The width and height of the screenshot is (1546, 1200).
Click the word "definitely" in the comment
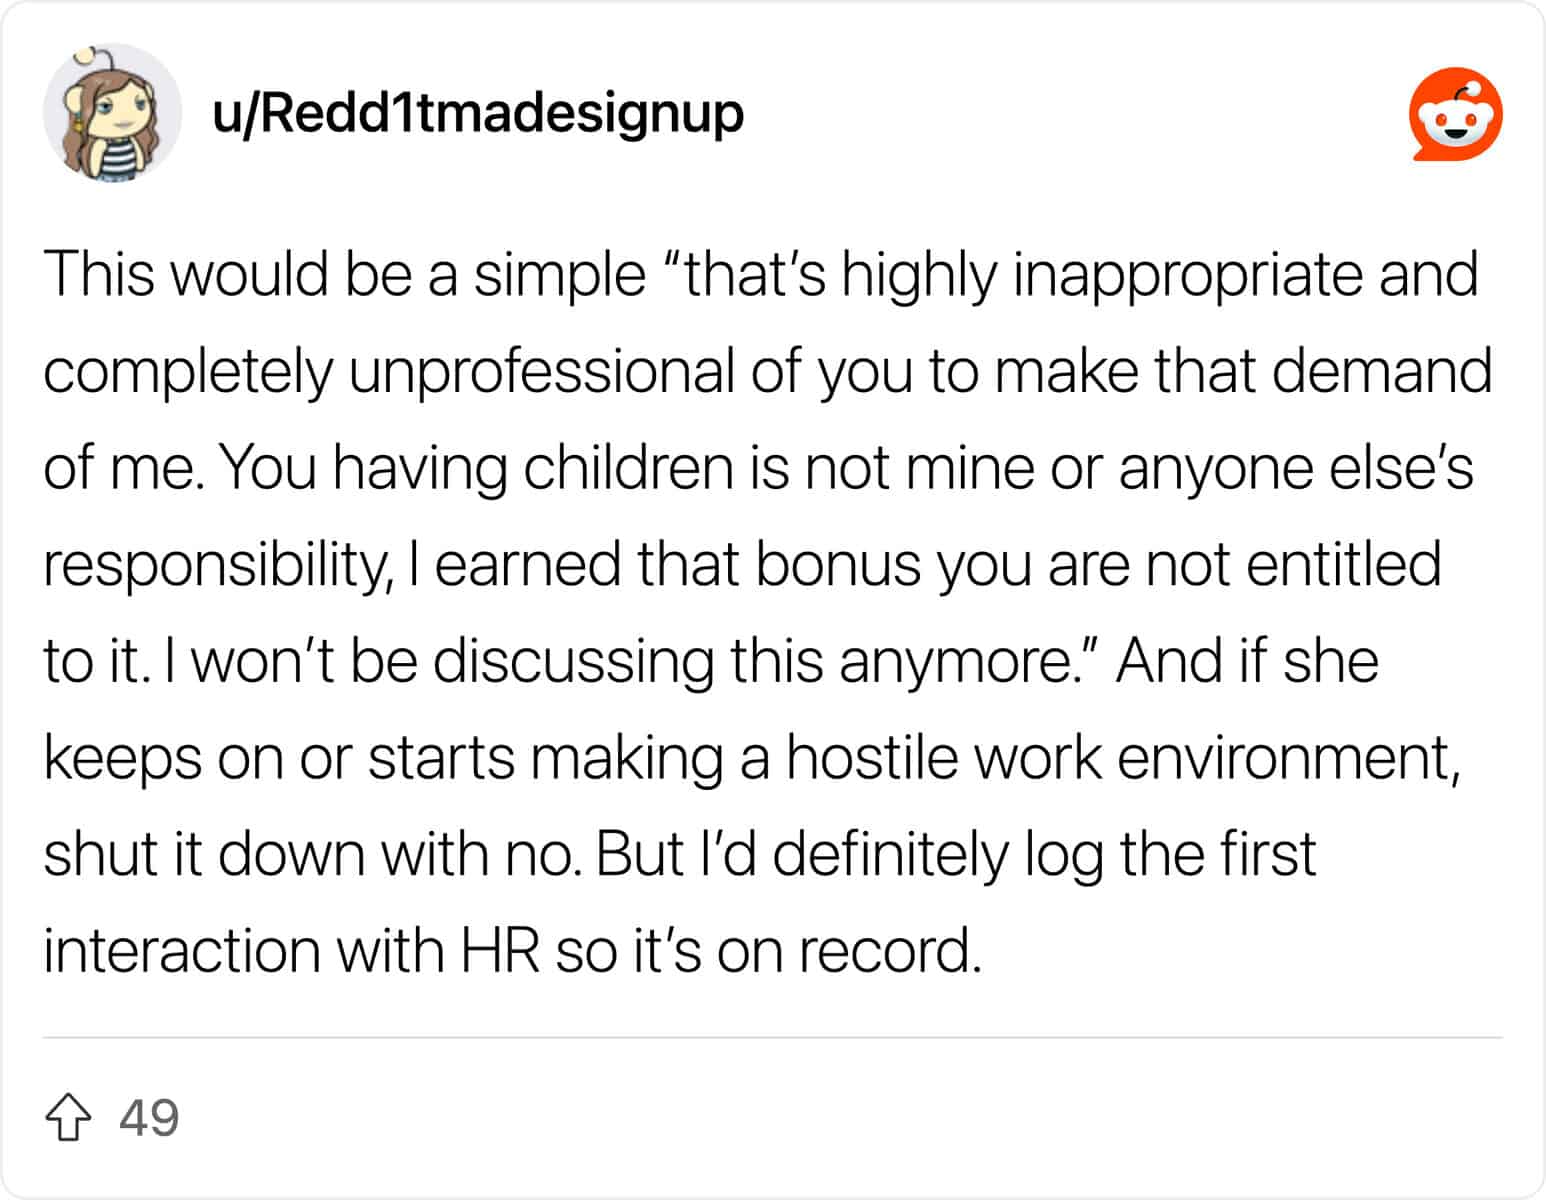[x=890, y=855]
